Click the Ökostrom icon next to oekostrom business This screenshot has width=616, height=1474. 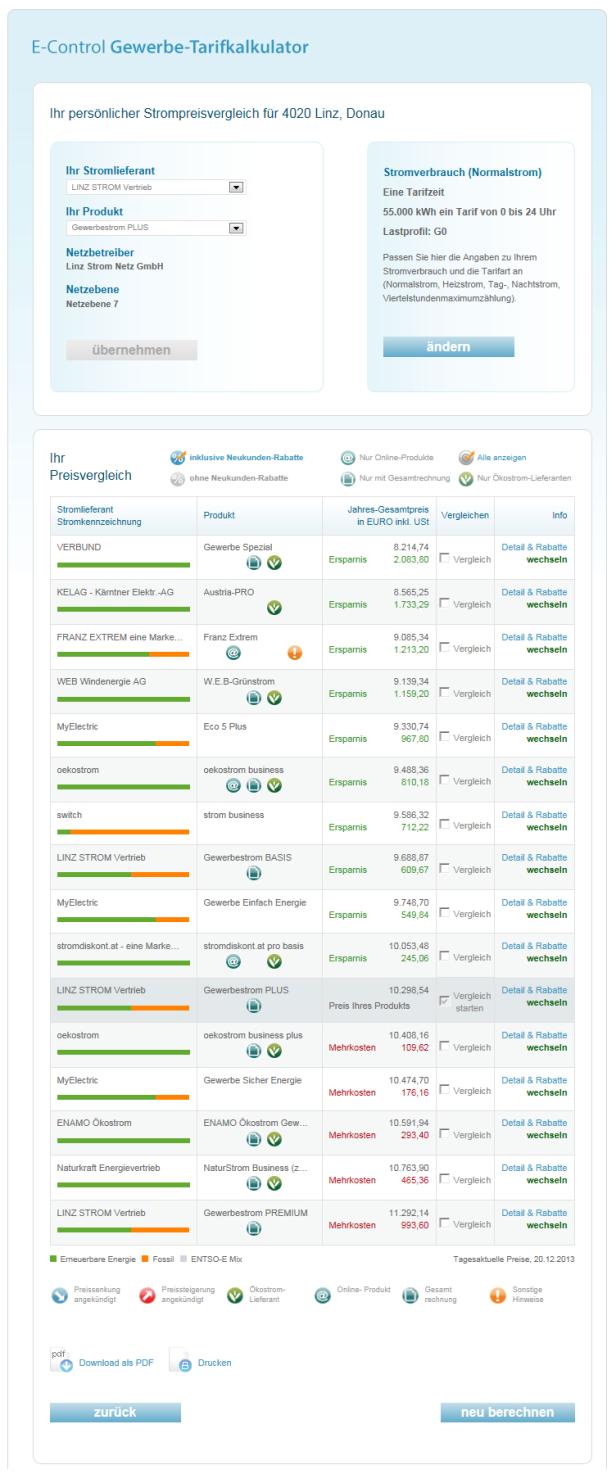tap(274, 786)
